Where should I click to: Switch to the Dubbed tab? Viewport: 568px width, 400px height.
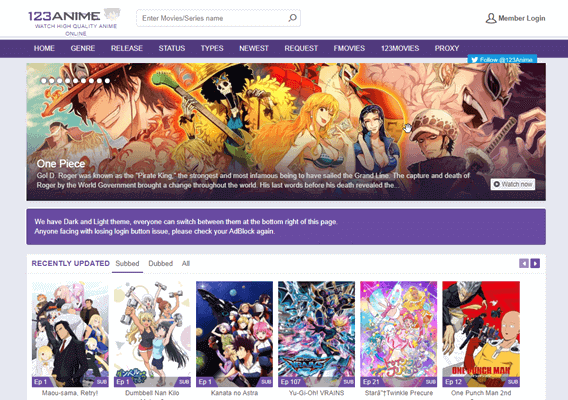160,263
